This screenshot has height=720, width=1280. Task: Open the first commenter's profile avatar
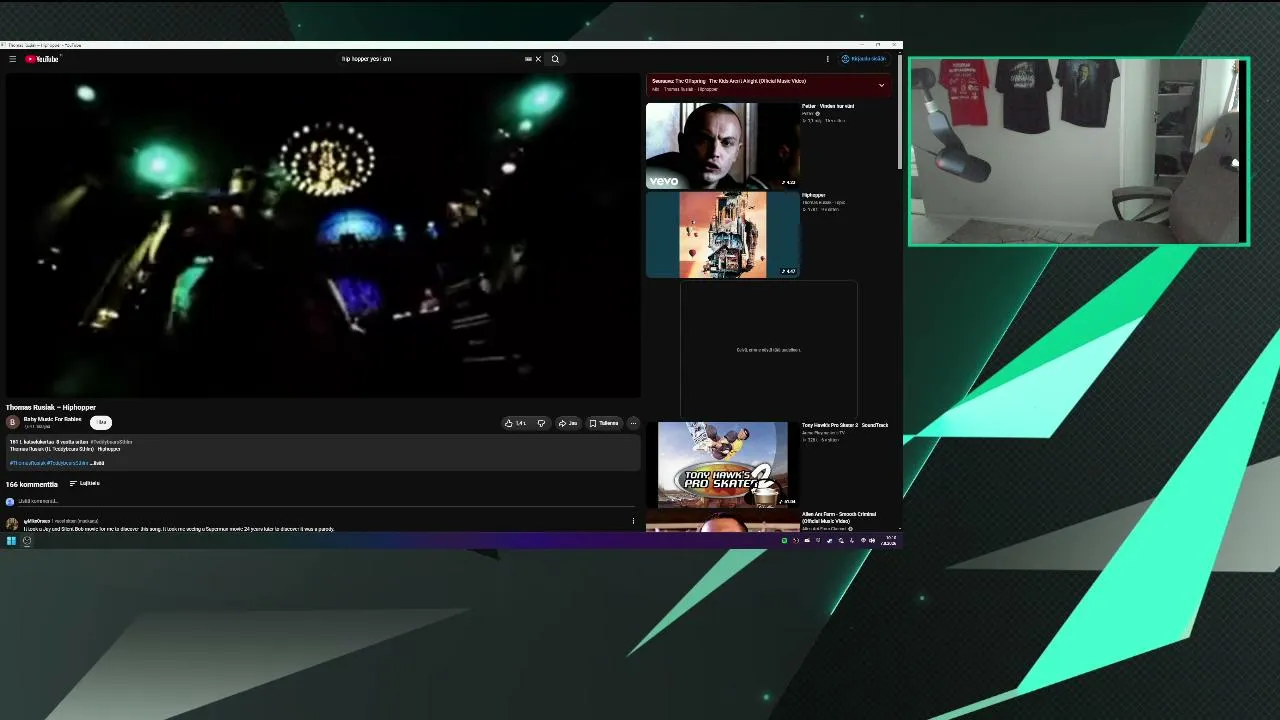point(12,524)
